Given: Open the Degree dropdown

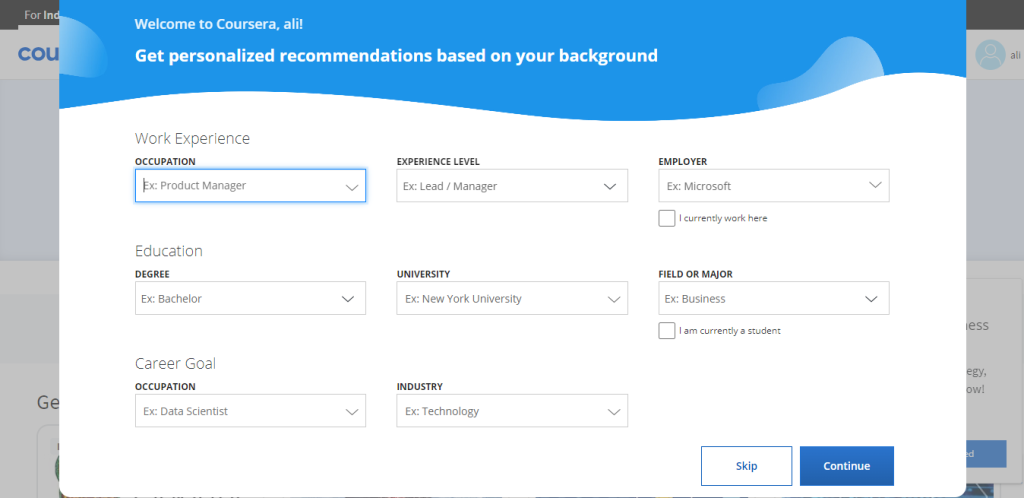Looking at the screenshot, I should (250, 298).
